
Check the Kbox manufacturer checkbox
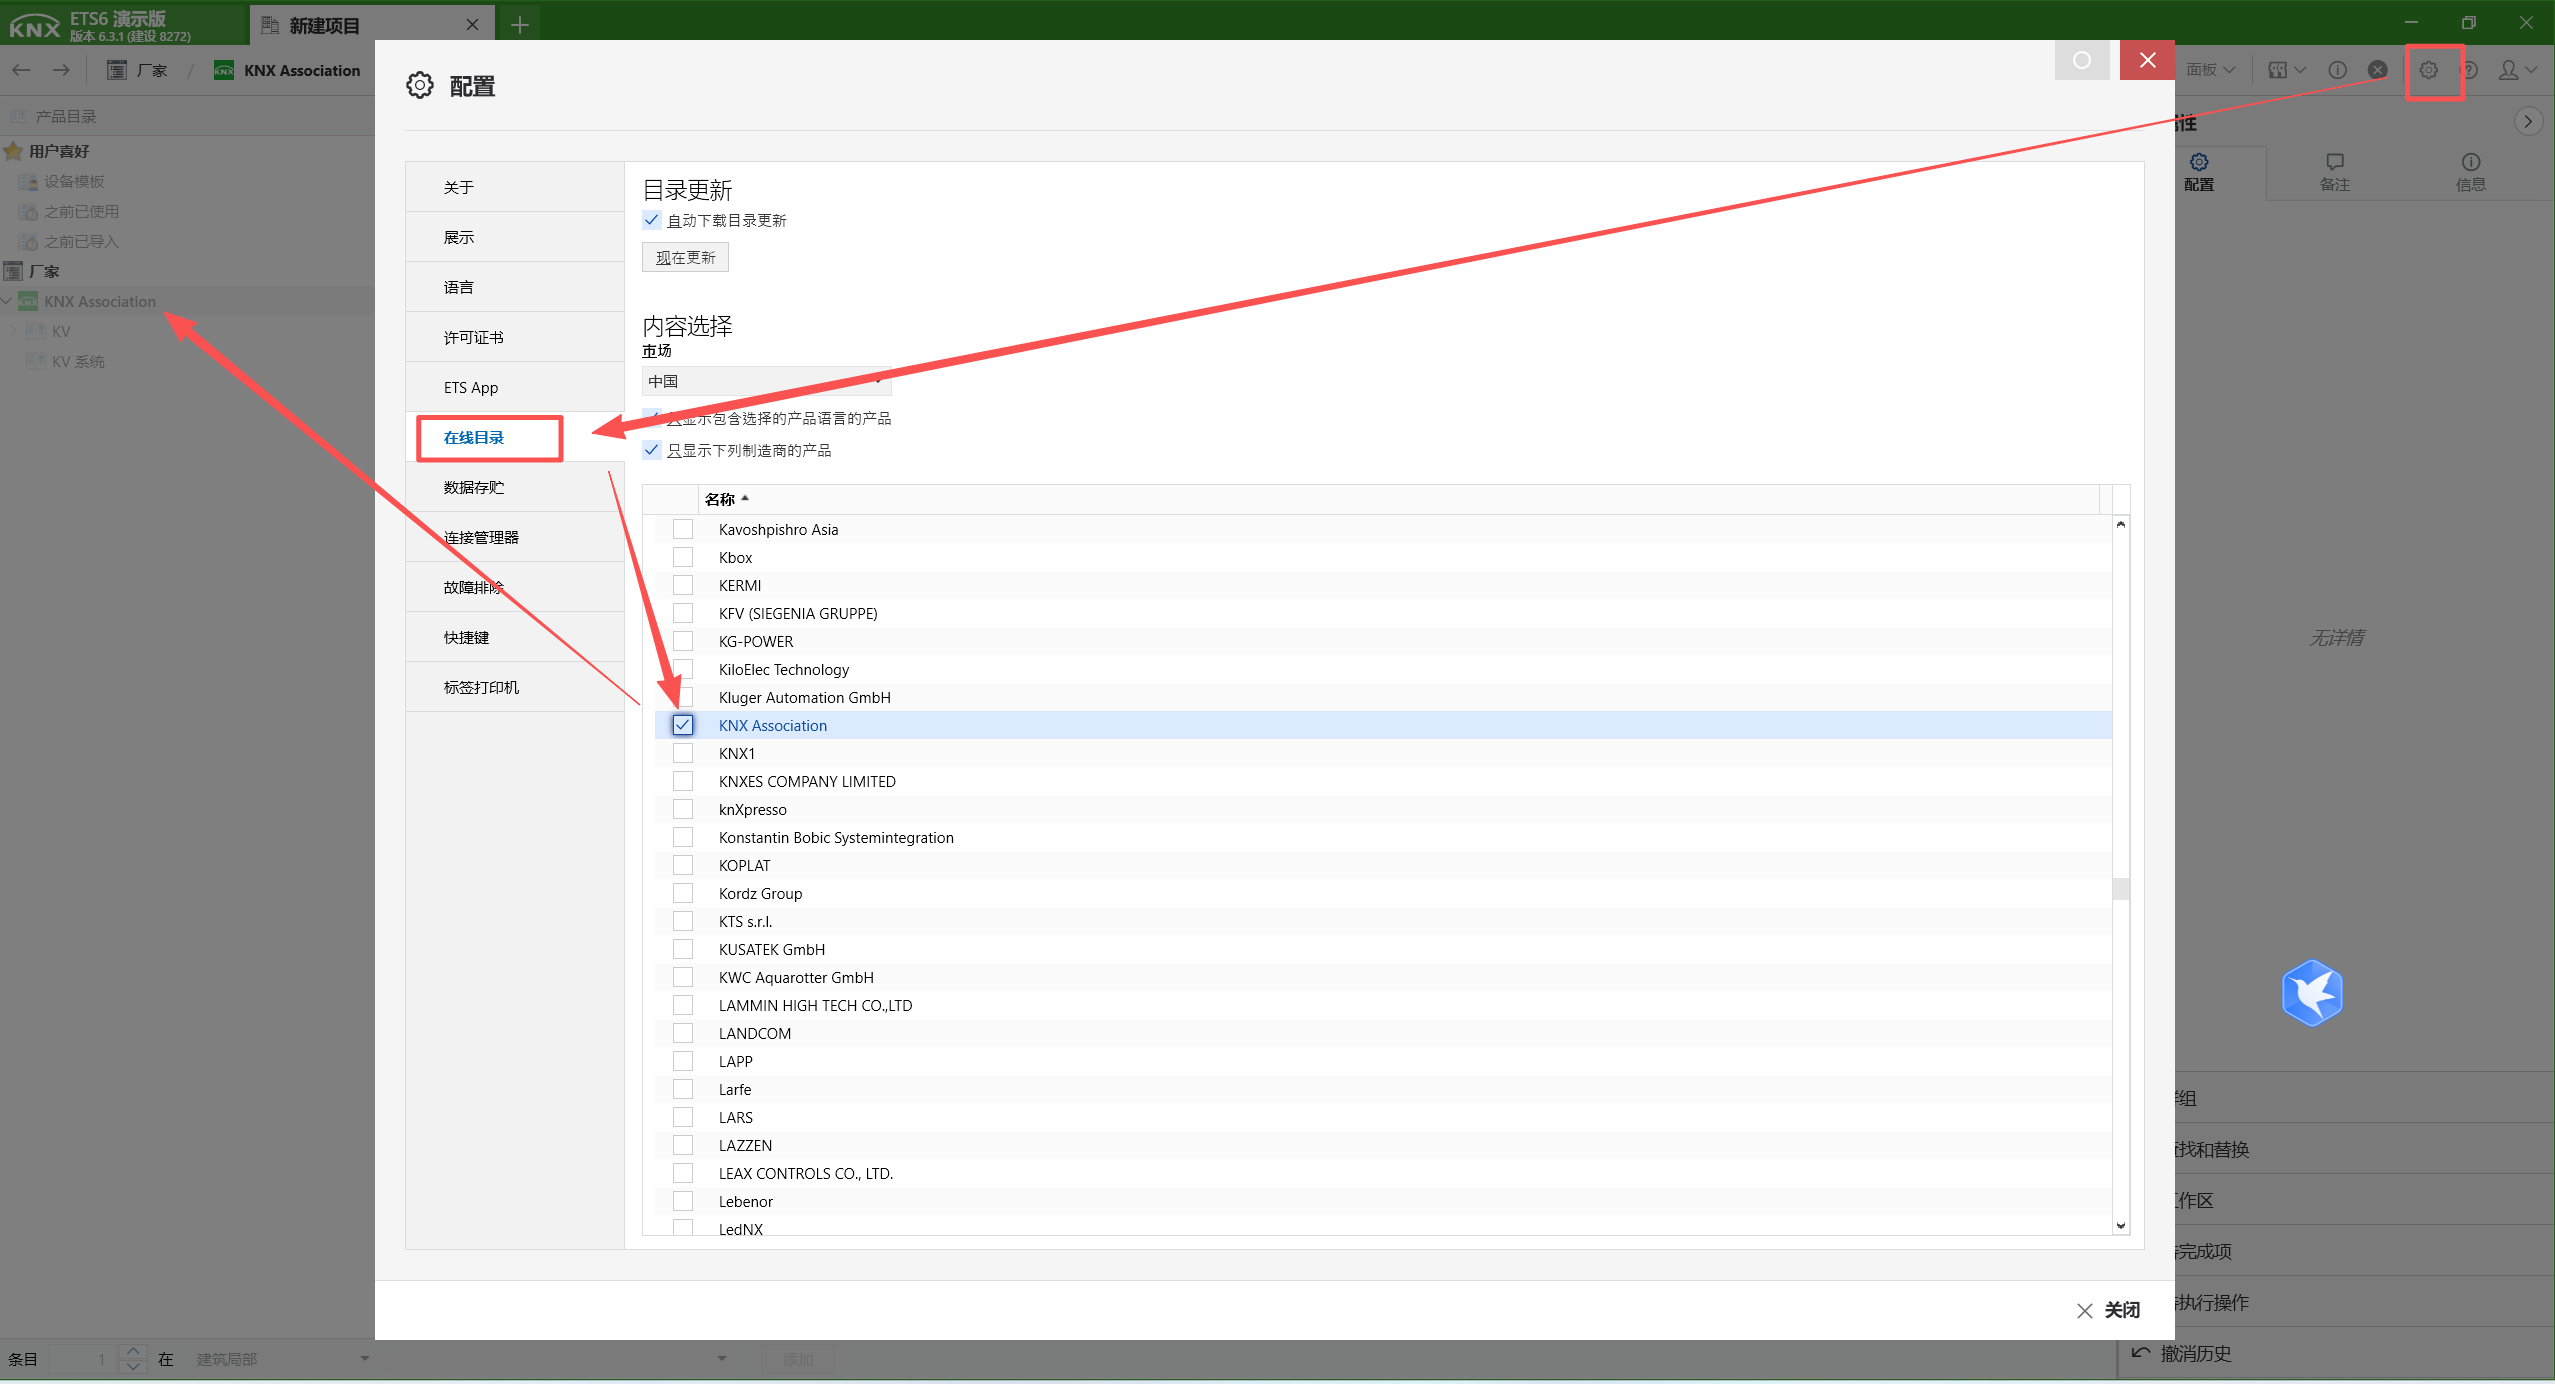pos(683,557)
